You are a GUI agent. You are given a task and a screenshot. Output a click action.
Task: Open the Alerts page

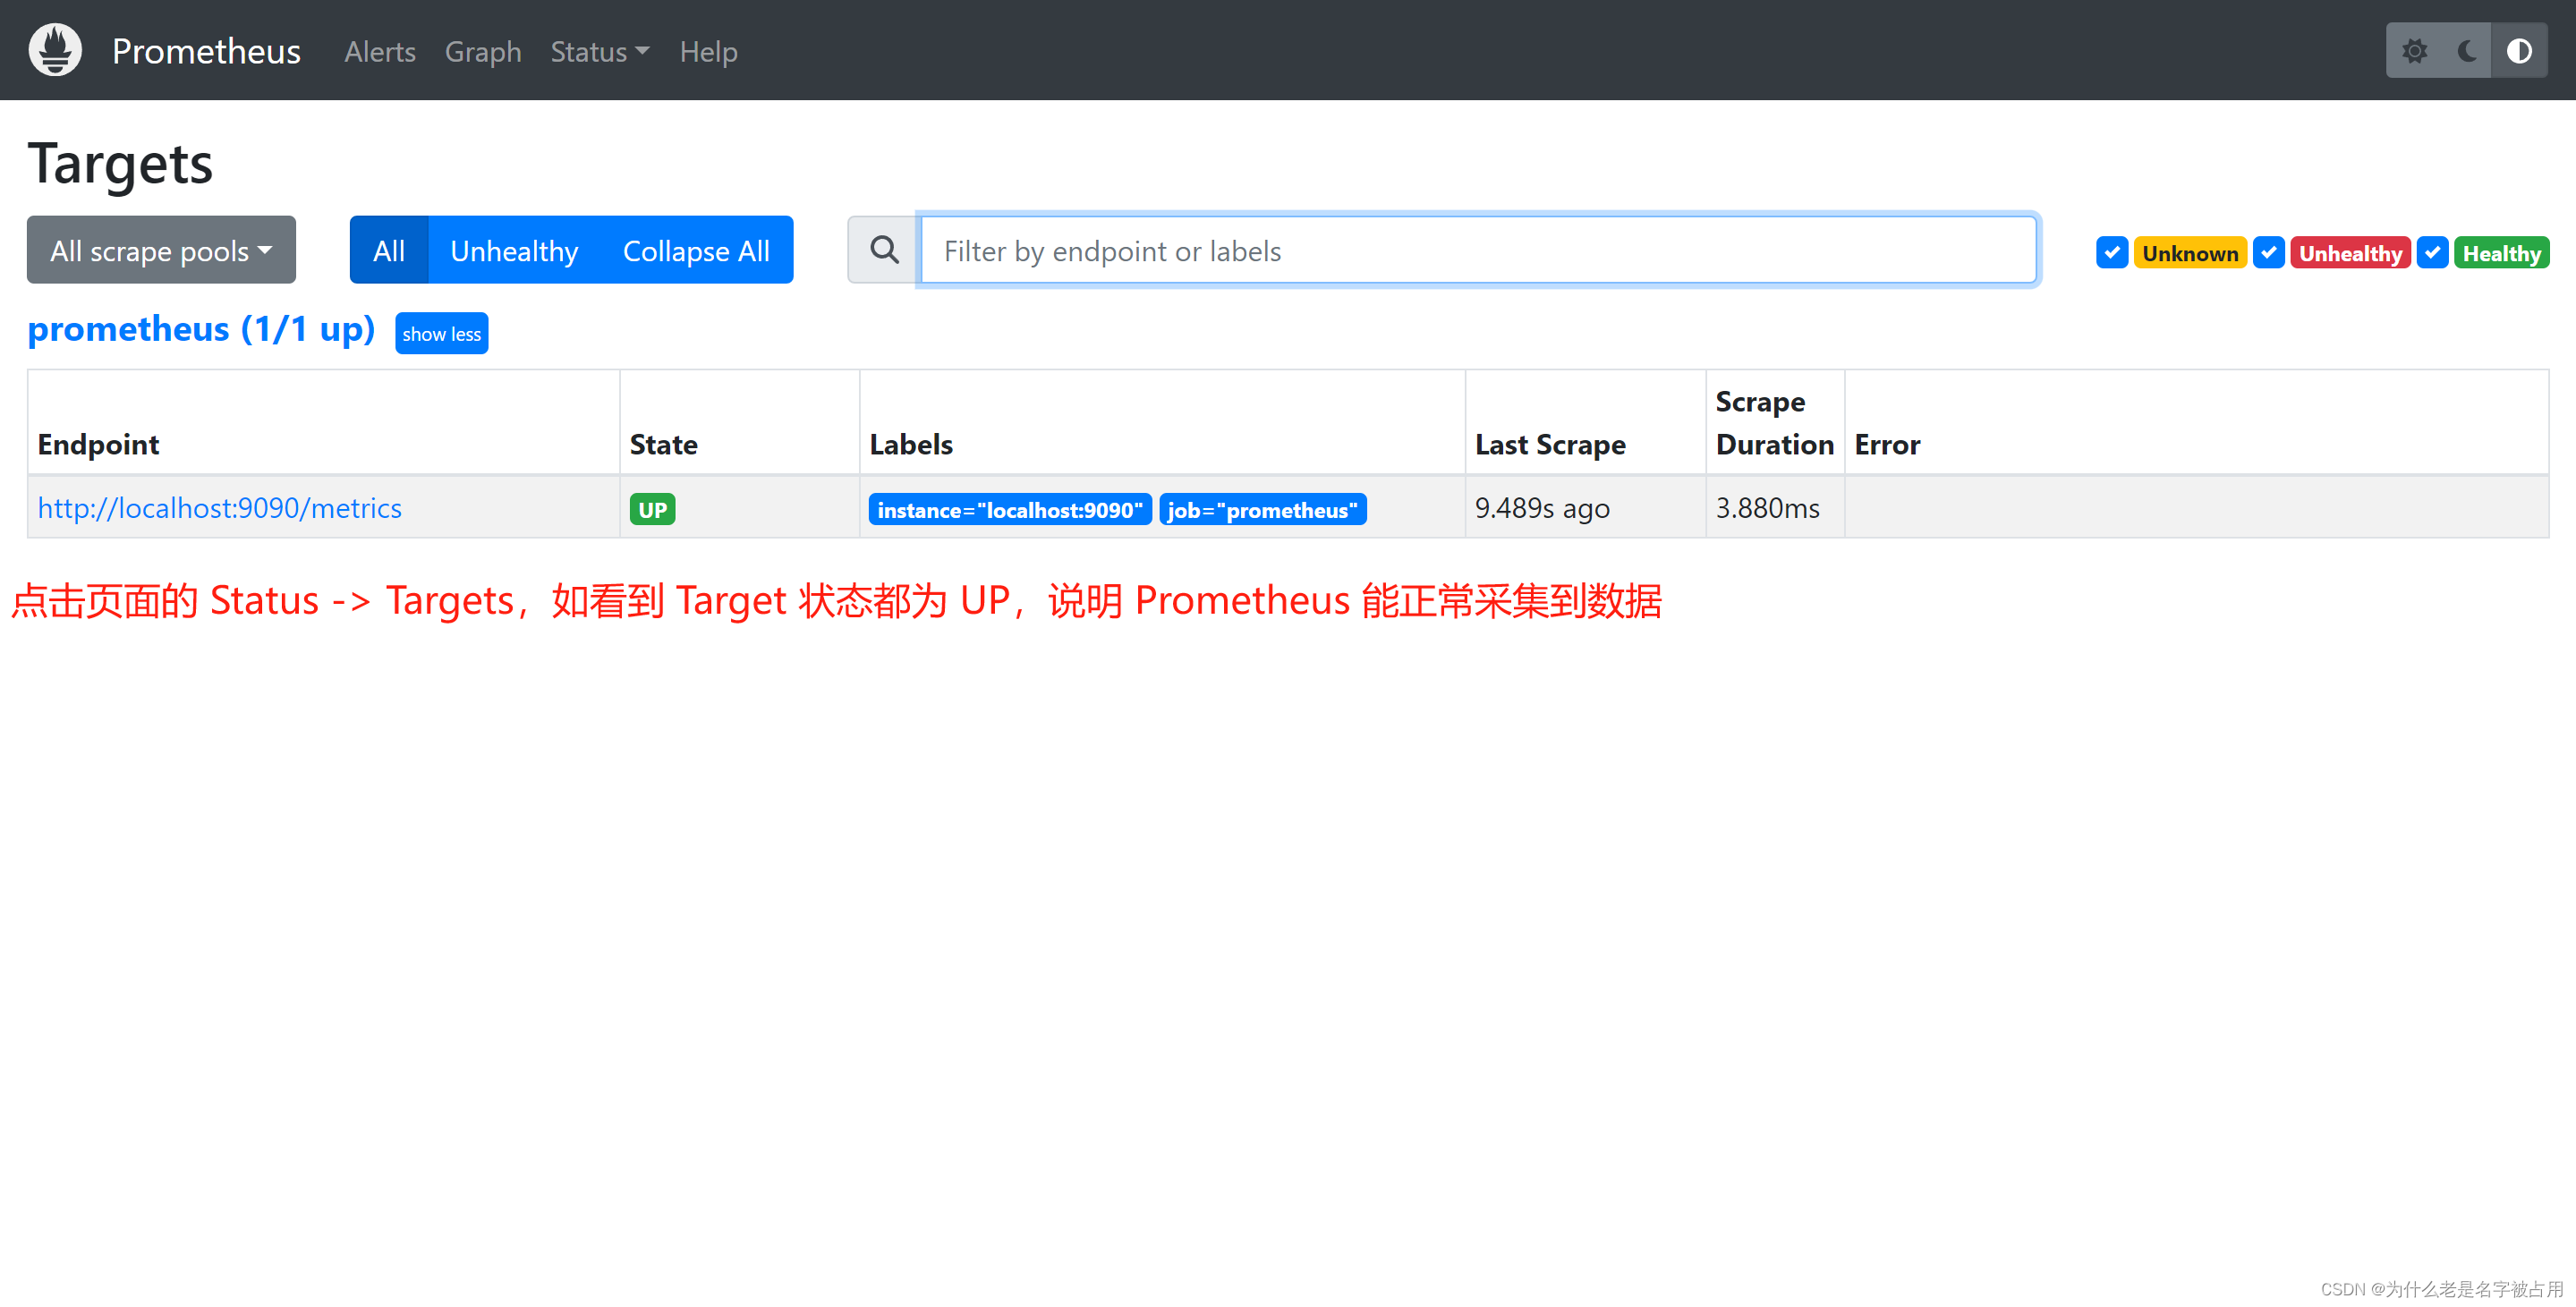[x=380, y=52]
